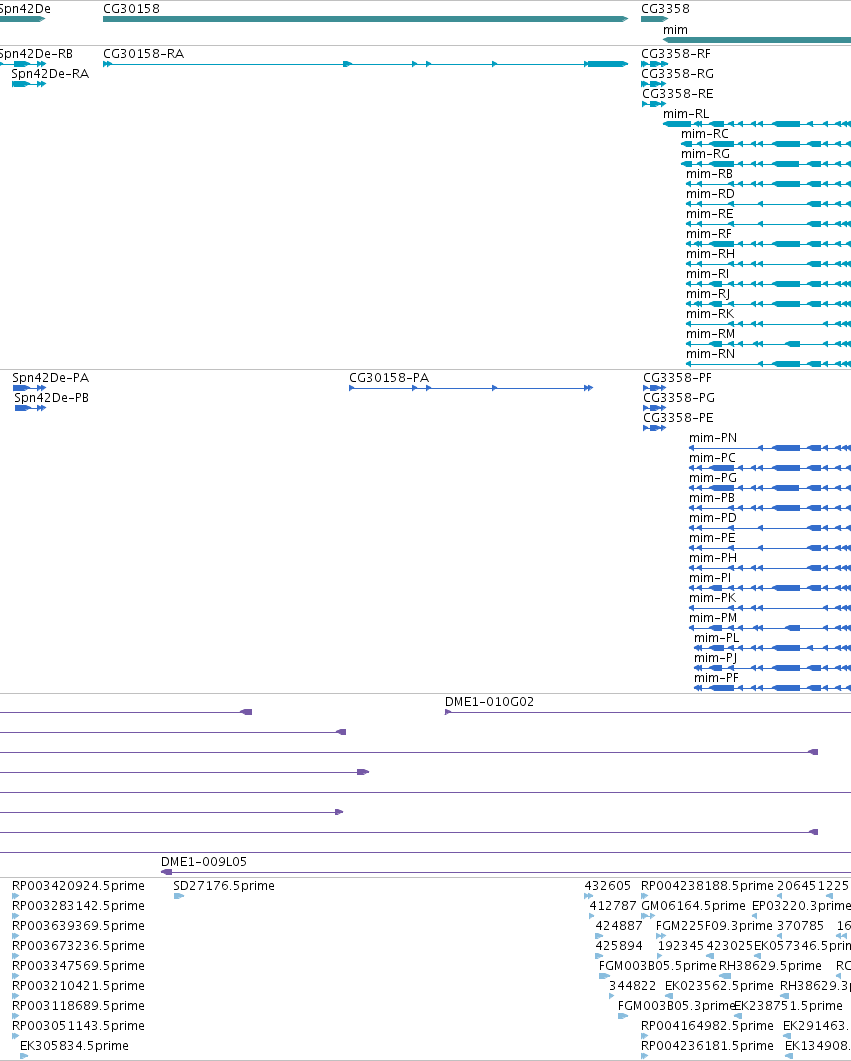The height and width of the screenshot is (1061, 851).
Task: Click the CG3358 gene label
Action: pyautogui.click(x=665, y=9)
